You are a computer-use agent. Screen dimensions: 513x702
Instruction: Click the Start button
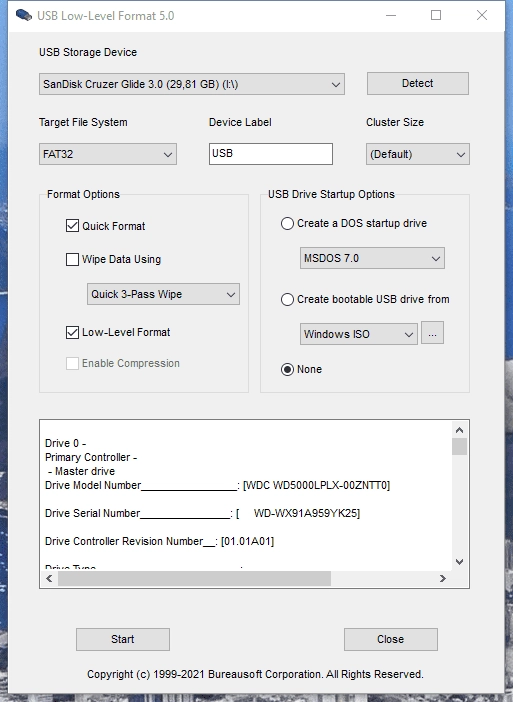(x=123, y=639)
